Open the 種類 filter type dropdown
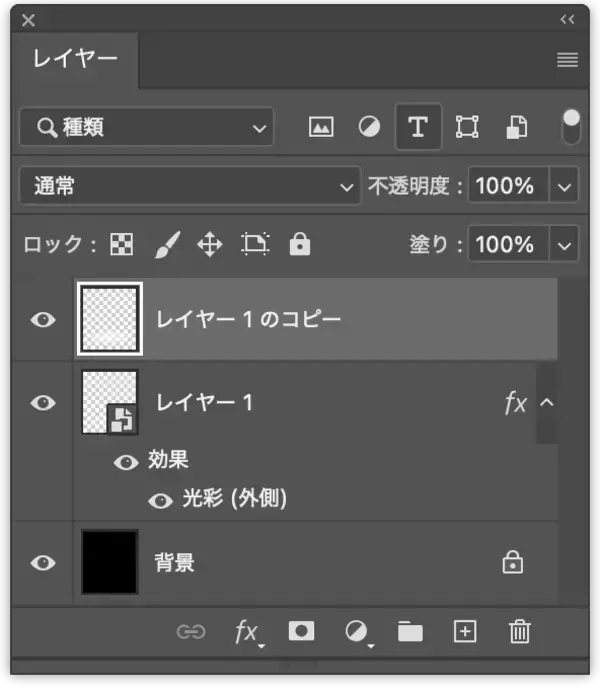 pos(146,127)
